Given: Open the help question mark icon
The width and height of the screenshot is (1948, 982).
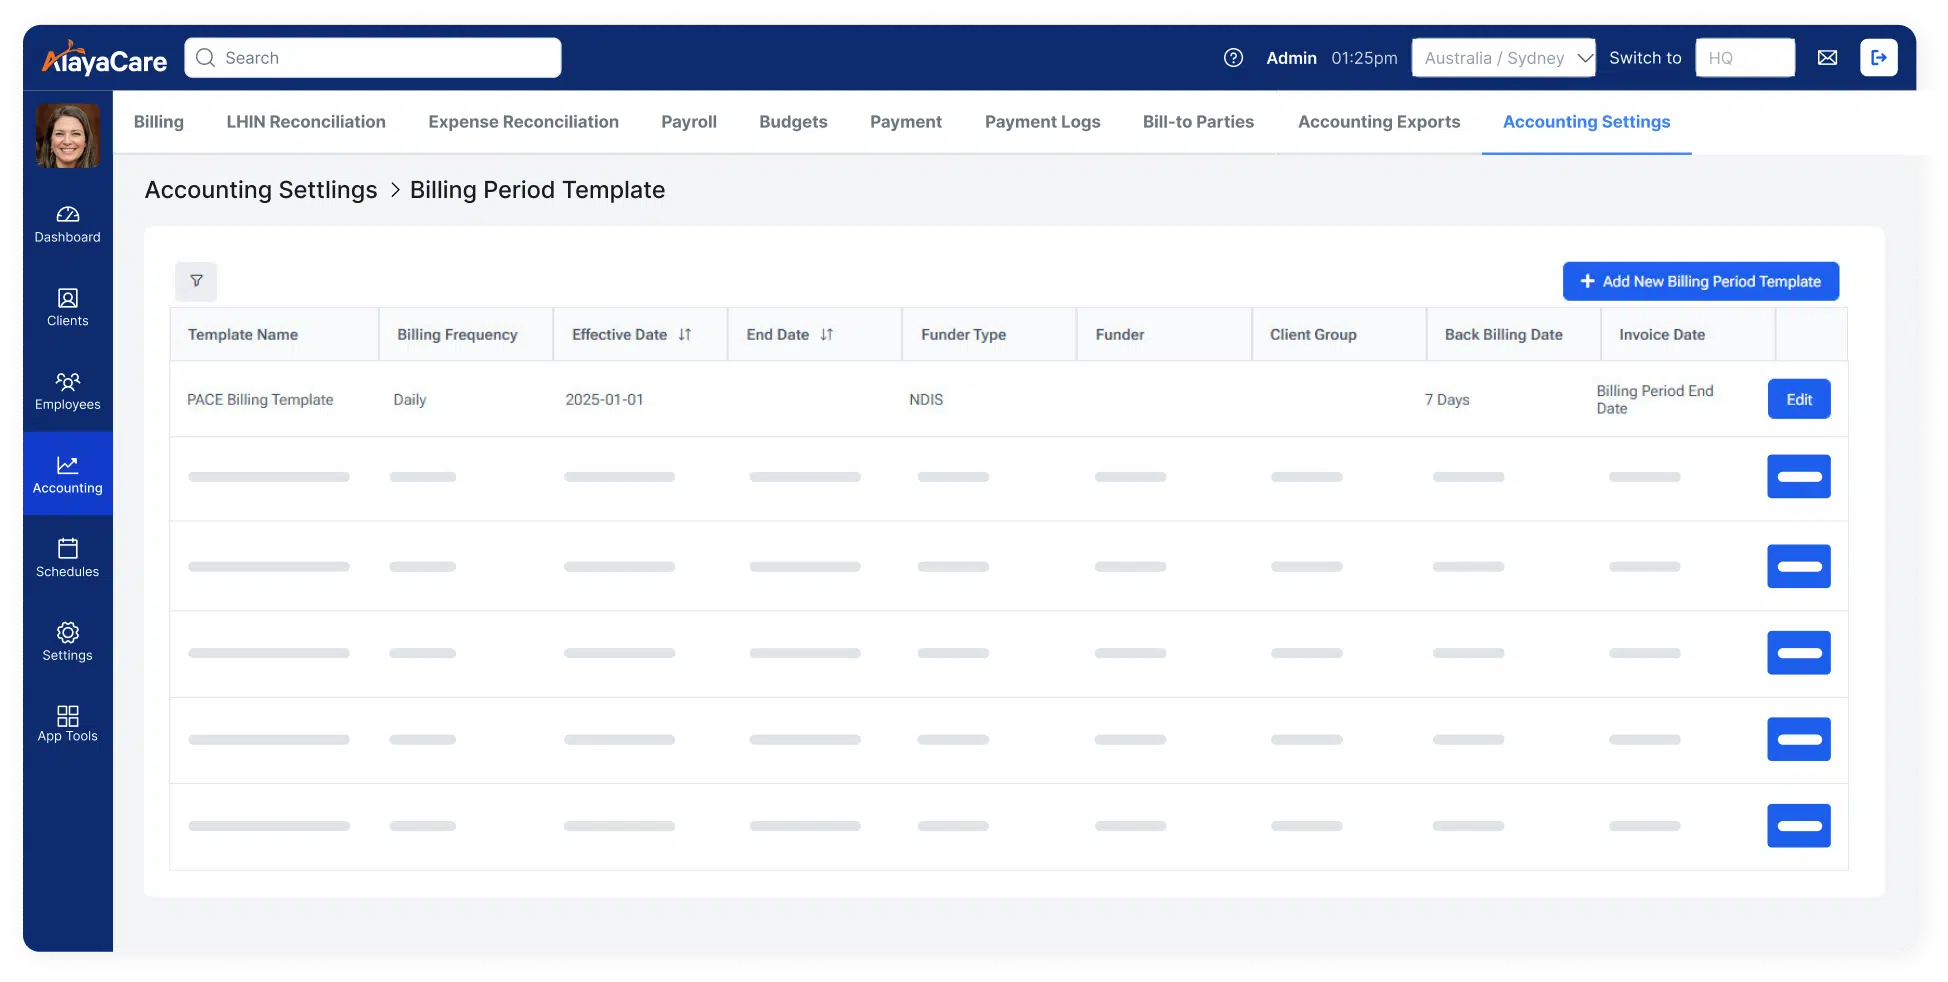Looking at the screenshot, I should click(x=1233, y=58).
